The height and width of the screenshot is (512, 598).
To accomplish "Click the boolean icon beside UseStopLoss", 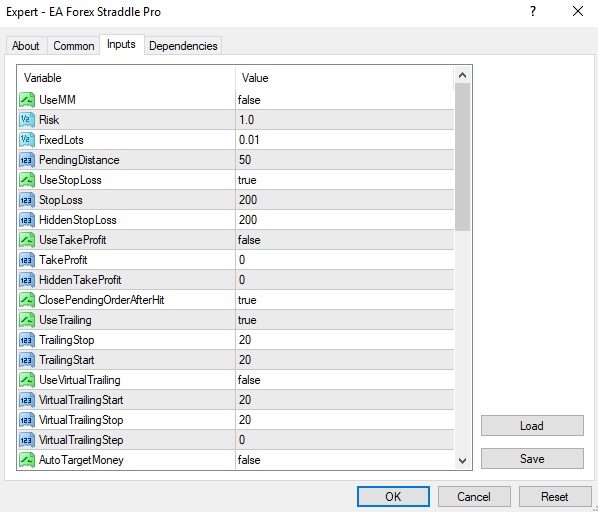I will click(27, 180).
